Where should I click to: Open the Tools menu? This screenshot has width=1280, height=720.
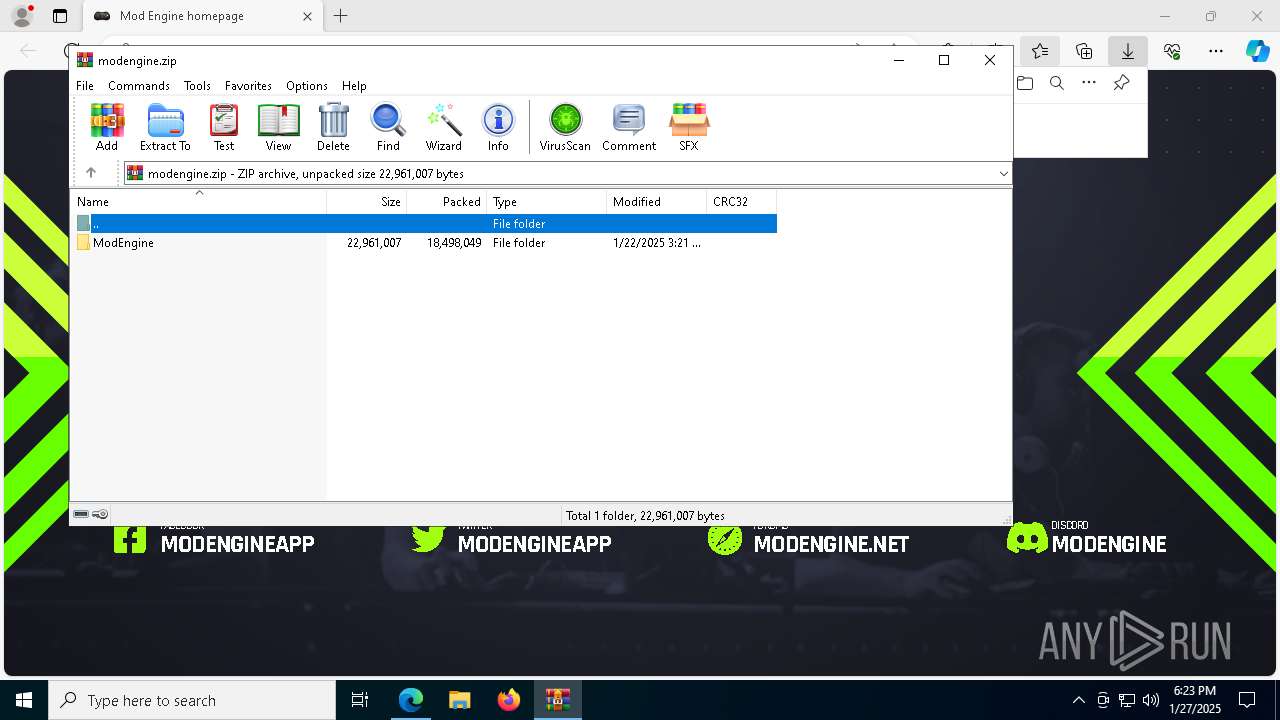tap(197, 86)
